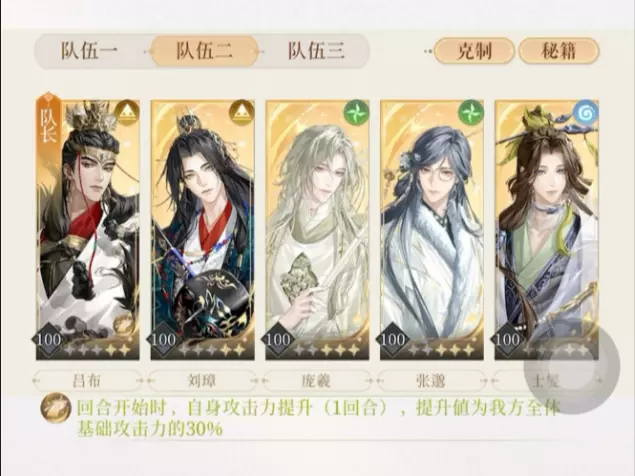Select the 张邈 character card portrait
The width and height of the screenshot is (635, 476).
click(x=432, y=230)
